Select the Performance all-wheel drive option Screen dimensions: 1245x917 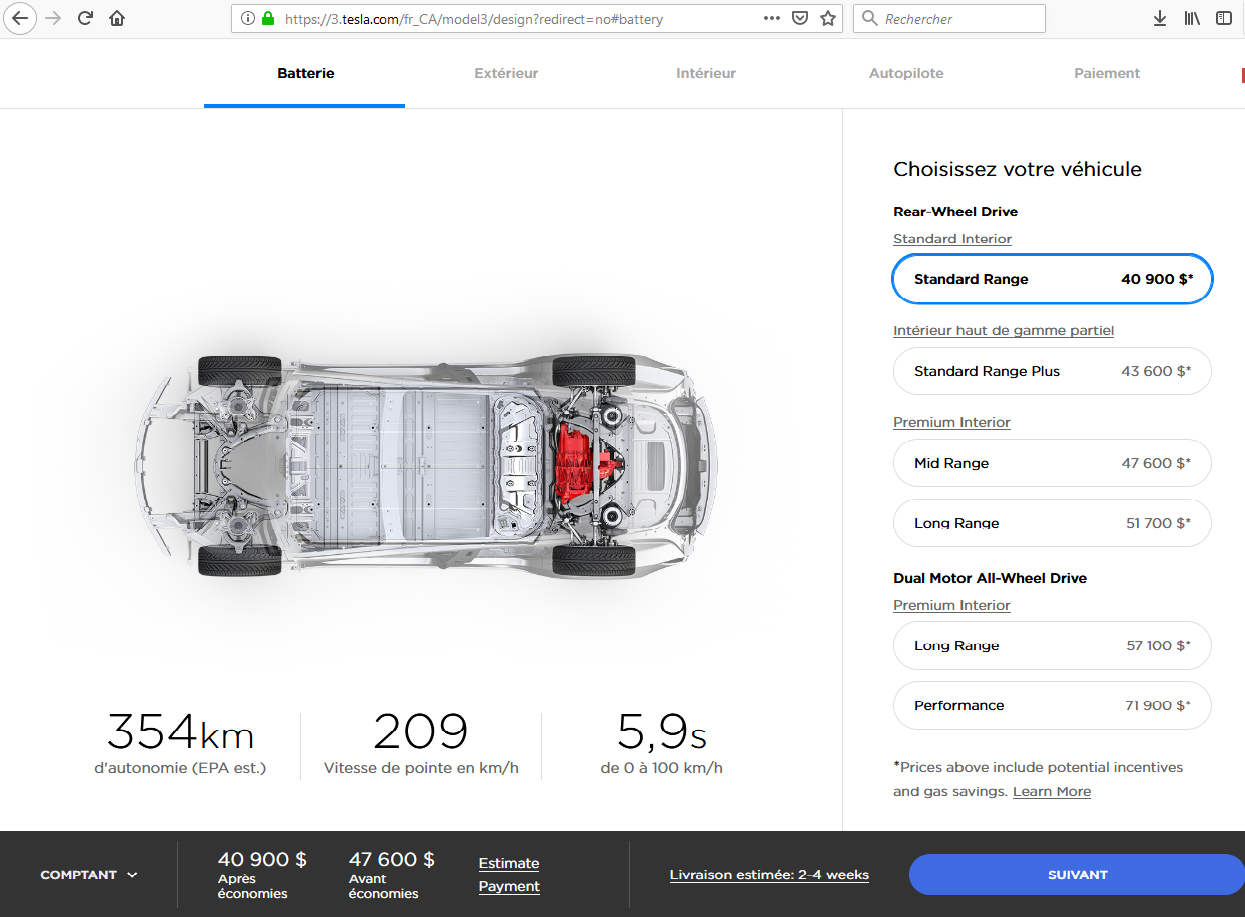point(1051,705)
